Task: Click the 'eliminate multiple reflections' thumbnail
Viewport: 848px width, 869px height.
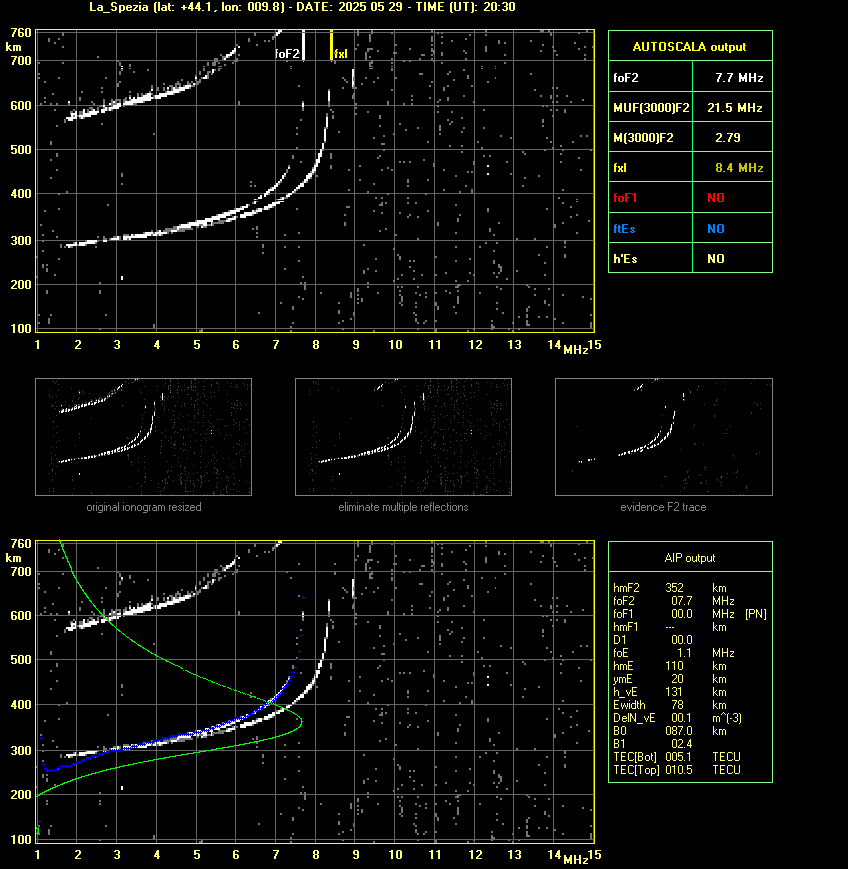Action: coord(403,437)
